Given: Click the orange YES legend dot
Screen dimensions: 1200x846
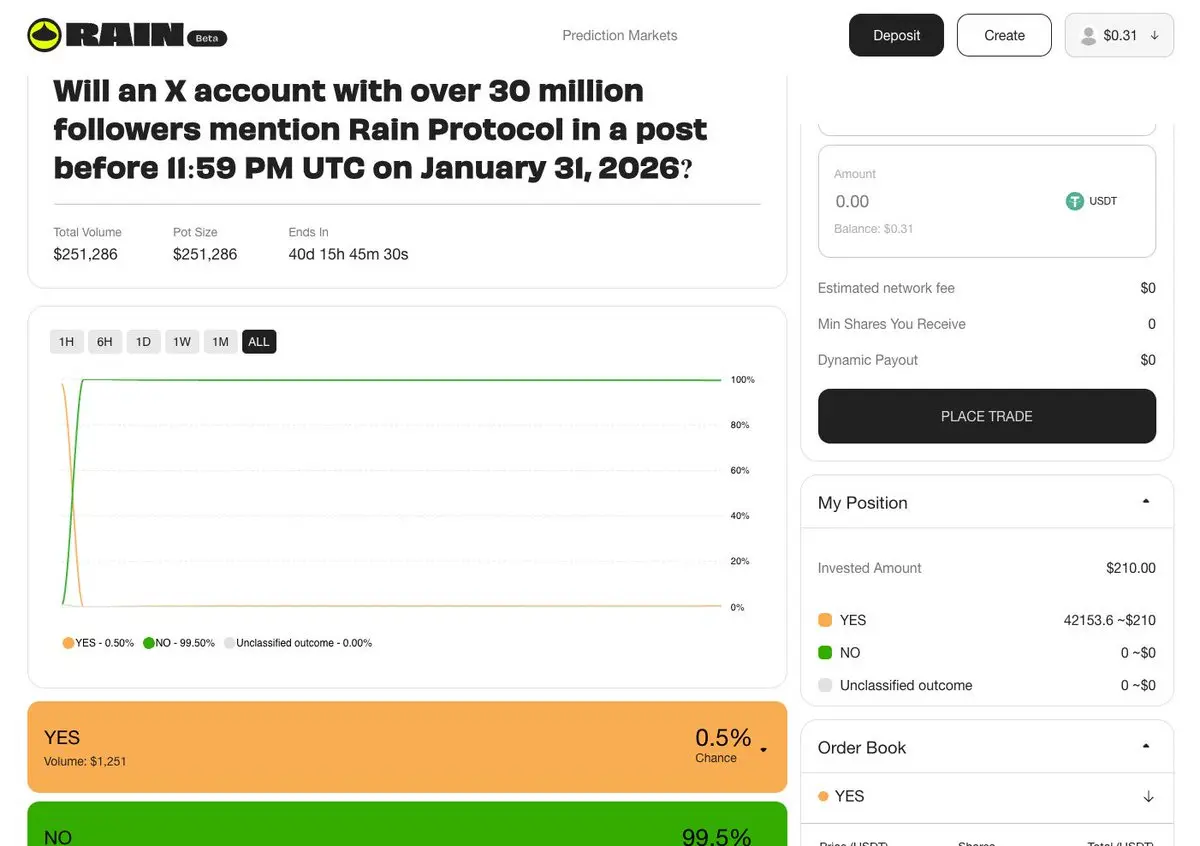Looking at the screenshot, I should coord(68,643).
